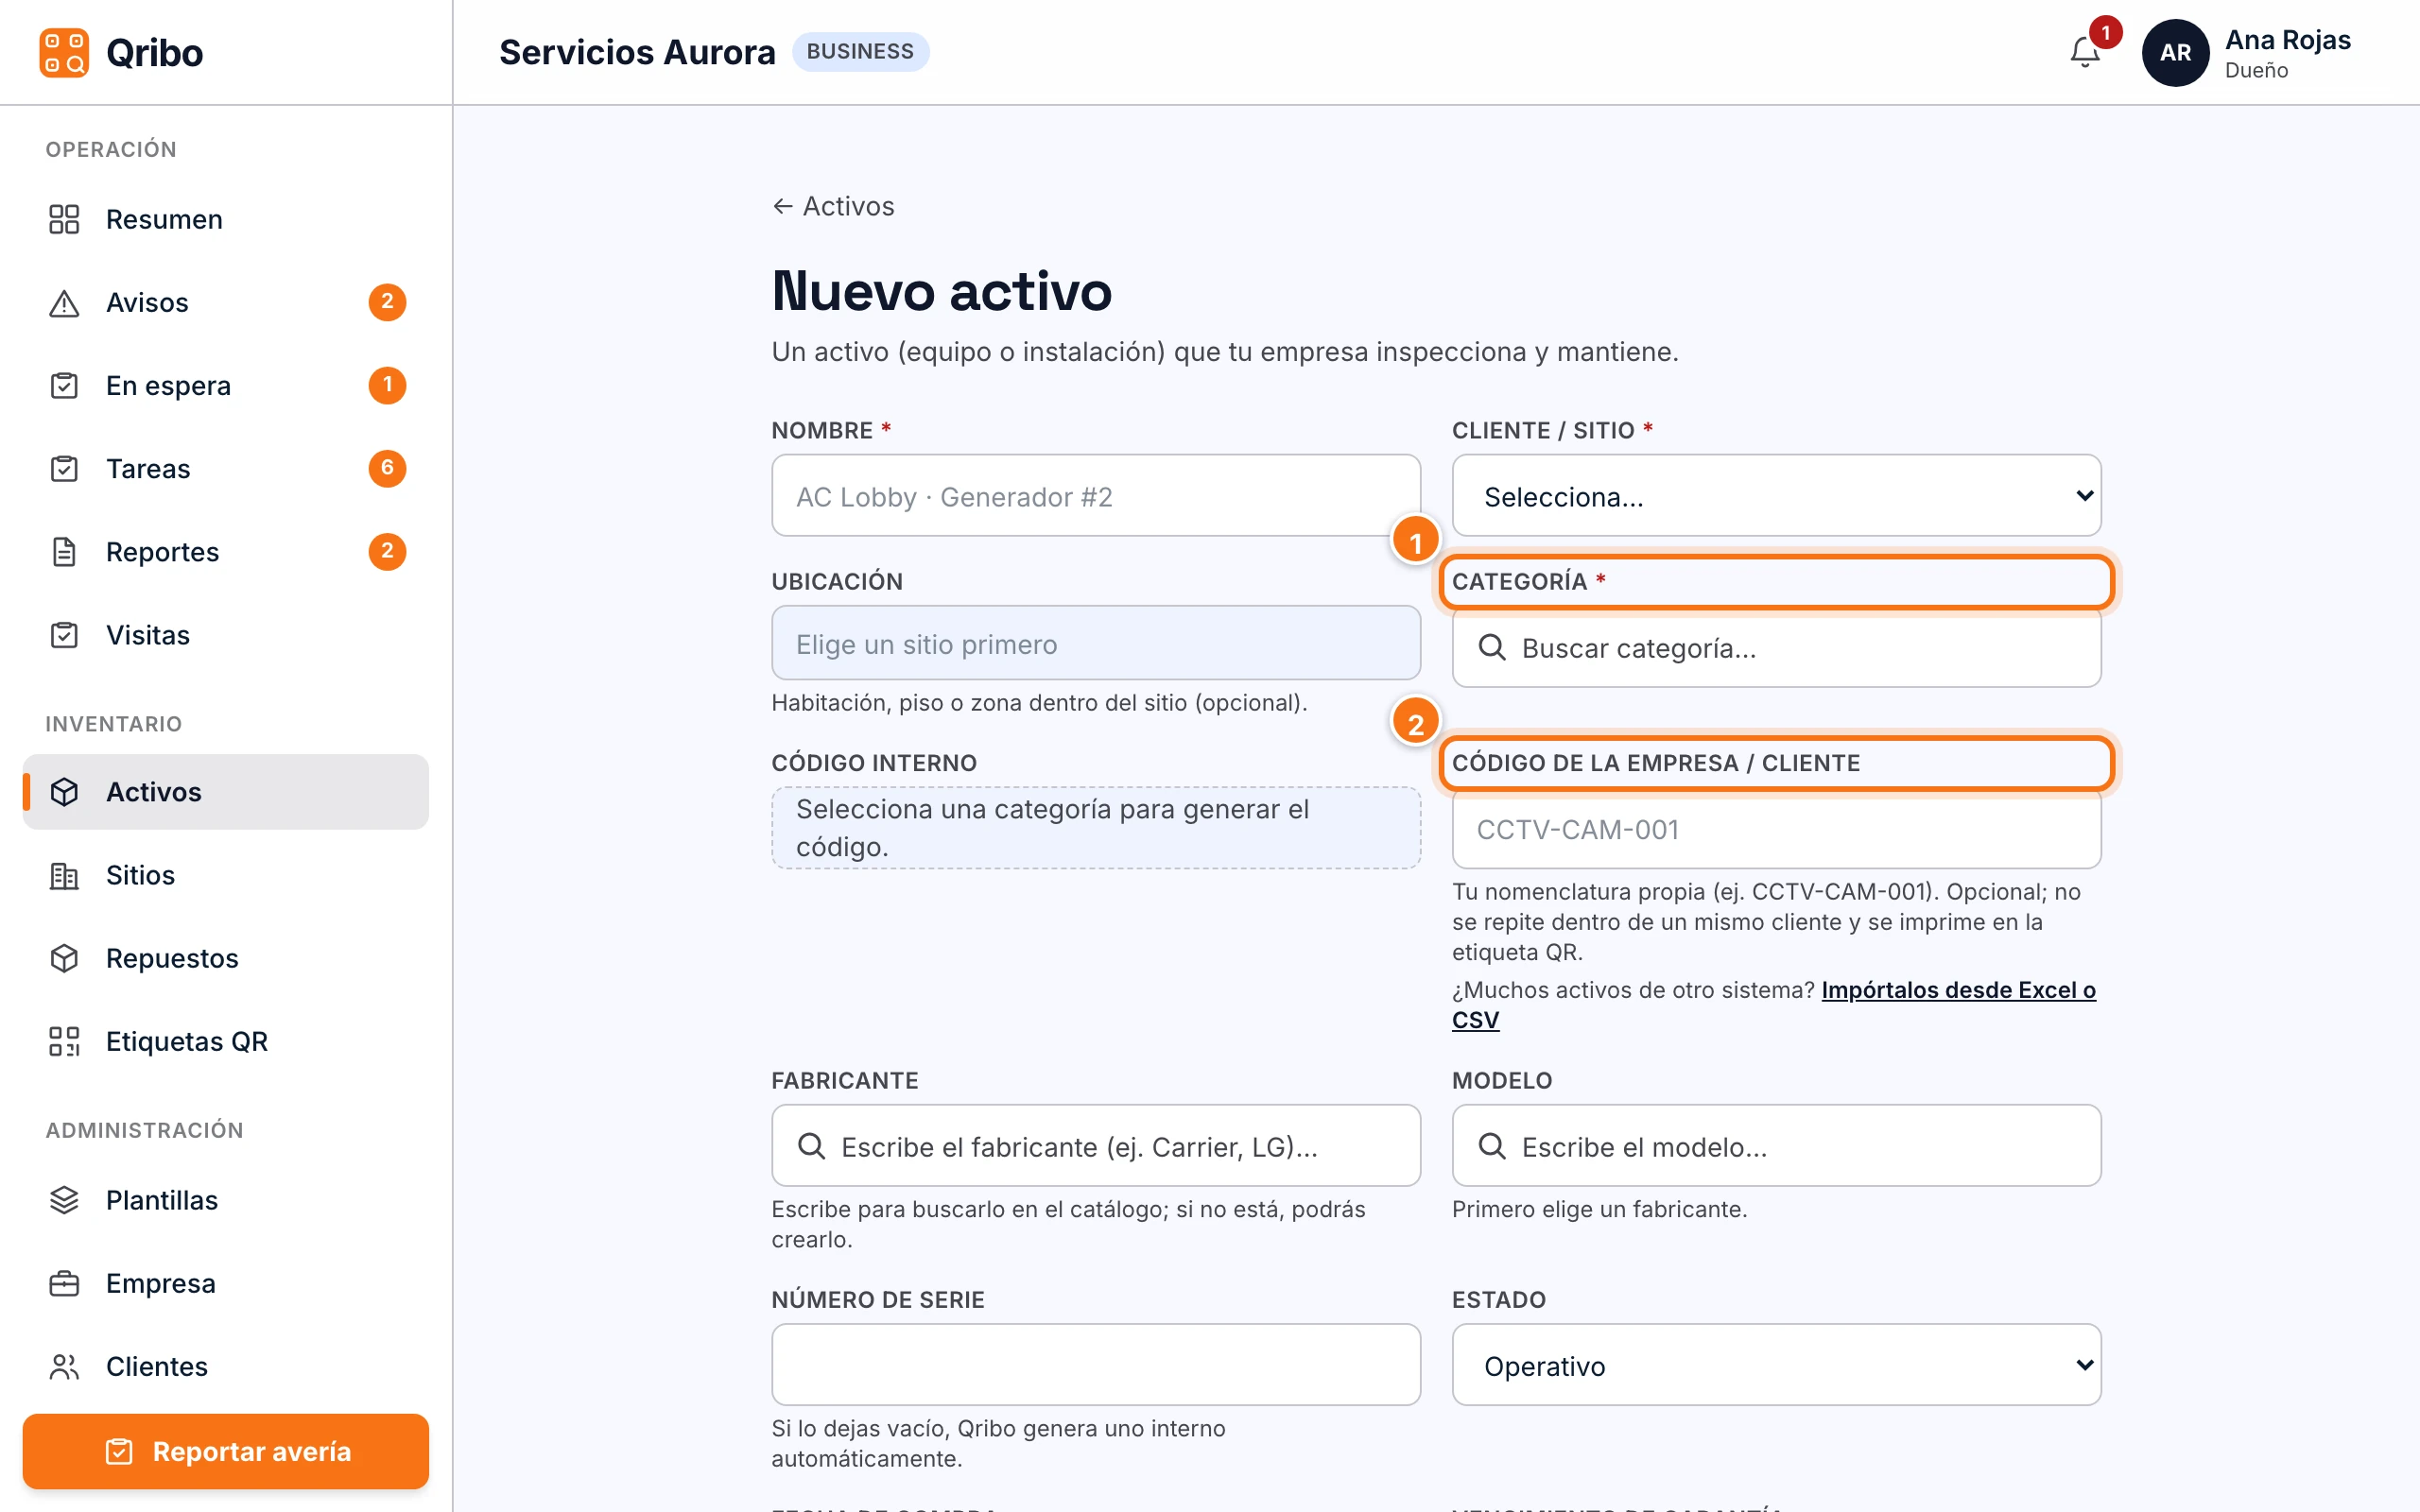Click the Ubicación input field
The width and height of the screenshot is (2420, 1512).
pyautogui.click(x=1096, y=643)
